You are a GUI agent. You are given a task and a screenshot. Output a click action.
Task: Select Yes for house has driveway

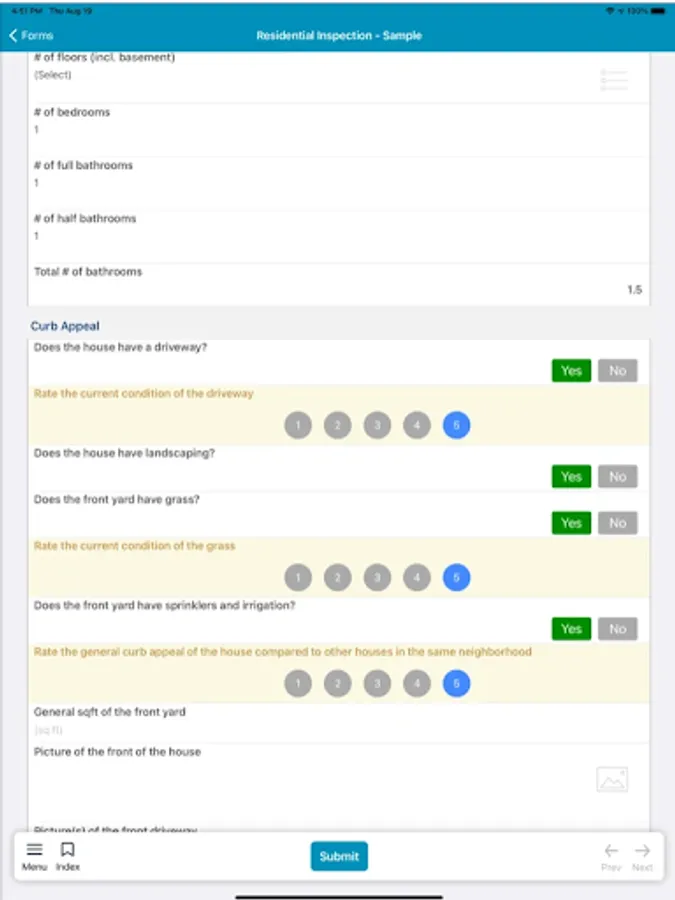(571, 371)
